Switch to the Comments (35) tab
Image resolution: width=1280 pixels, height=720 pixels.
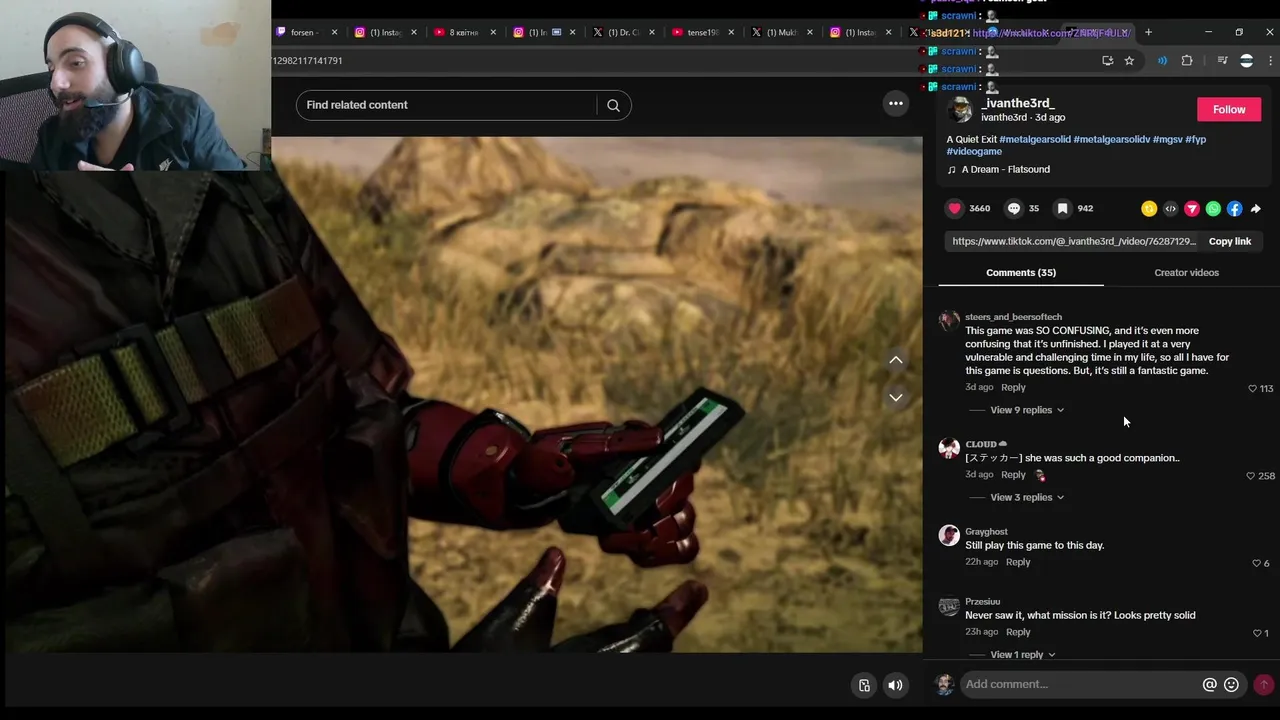tap(1021, 272)
